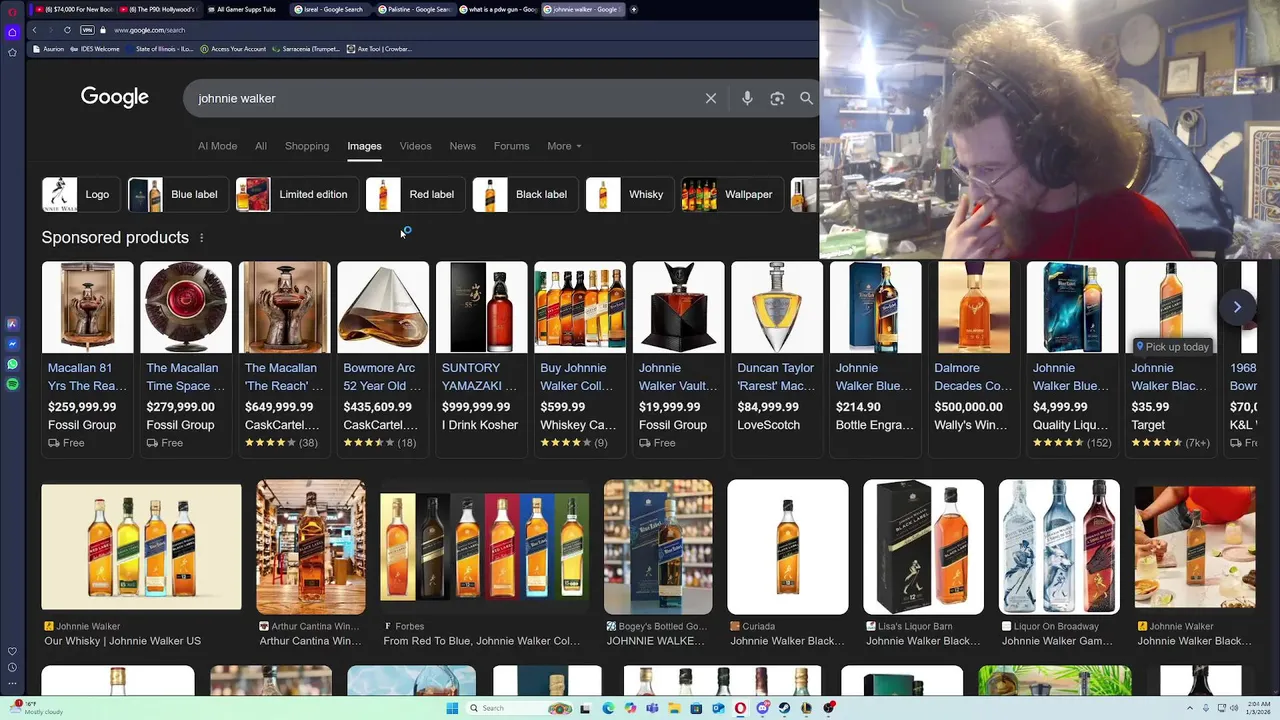The width and height of the screenshot is (1280, 720).
Task: Open the Tools options menu
Action: (x=803, y=146)
